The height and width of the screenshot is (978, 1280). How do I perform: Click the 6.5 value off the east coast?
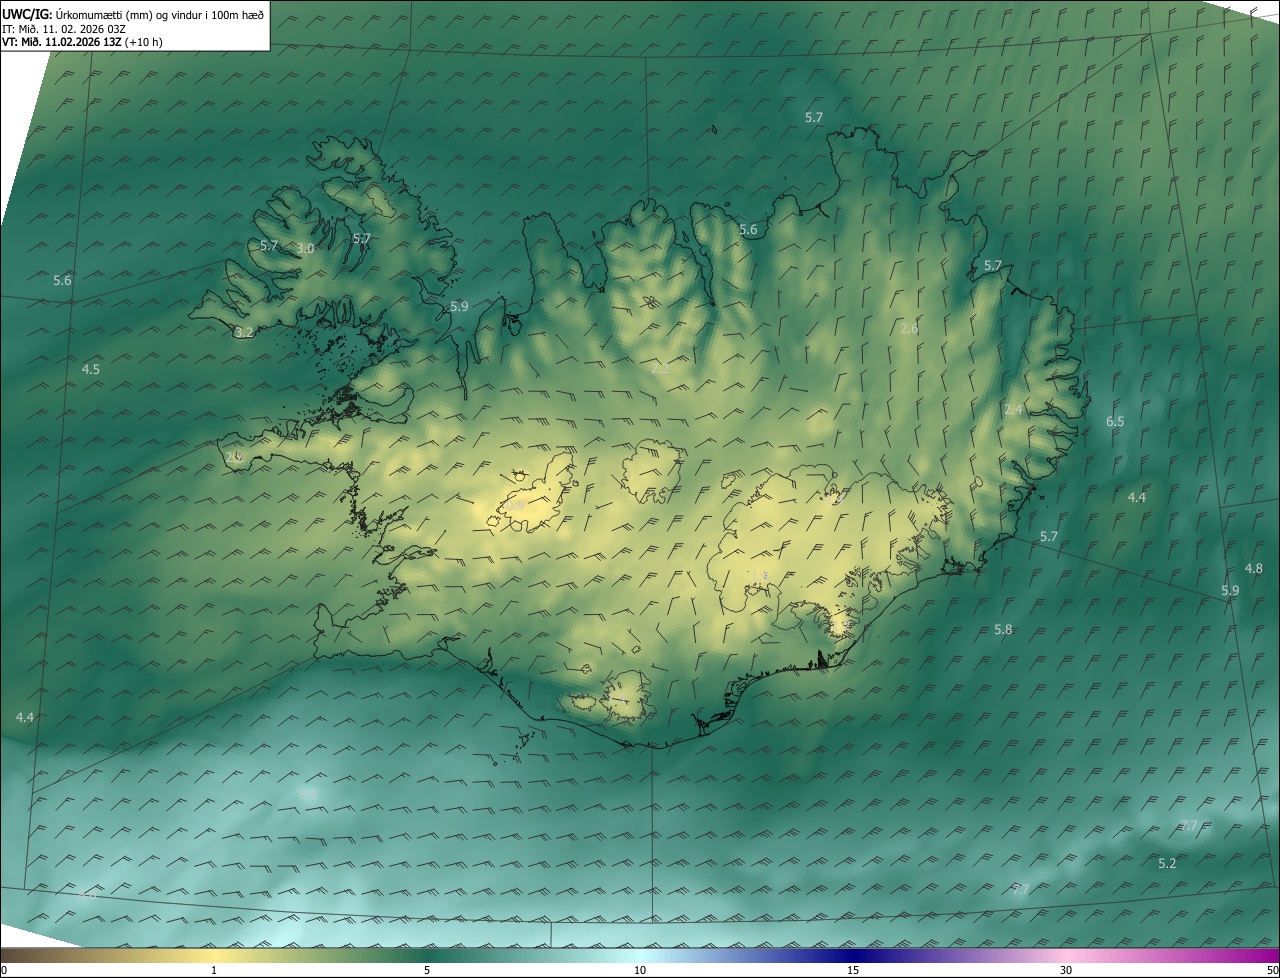(x=1115, y=422)
